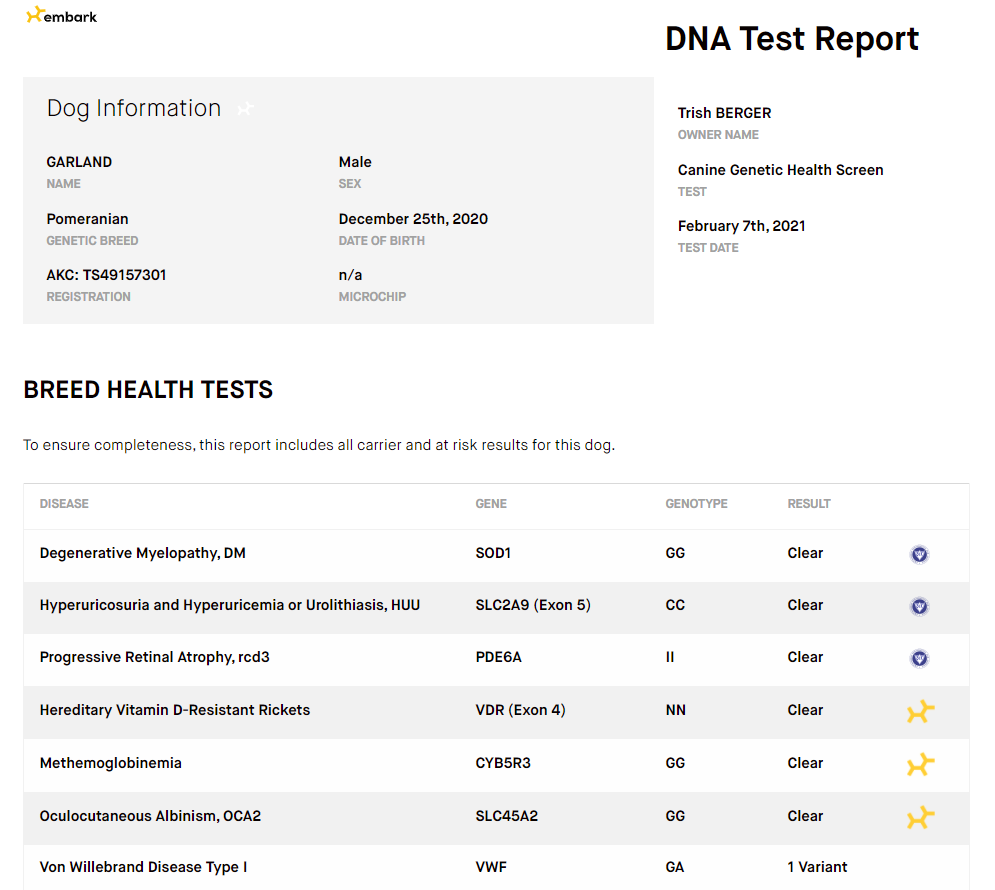
Task: Click the yellow Embark icon for Oculocutaneous Albinism
Action: click(920, 817)
